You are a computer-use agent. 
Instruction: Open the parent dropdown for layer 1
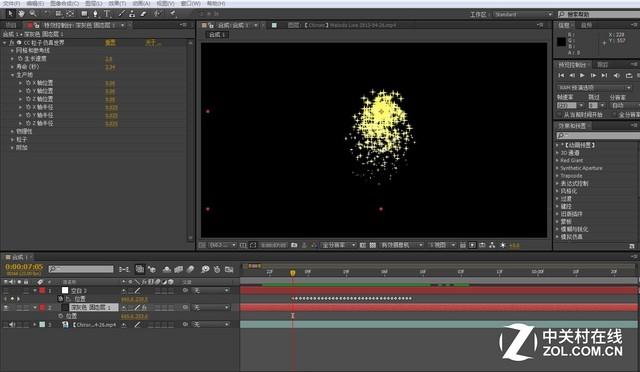point(211,291)
